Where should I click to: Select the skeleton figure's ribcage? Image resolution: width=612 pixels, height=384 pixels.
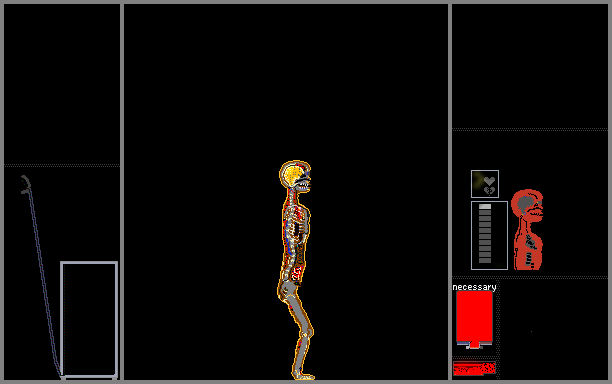[x=297, y=222]
